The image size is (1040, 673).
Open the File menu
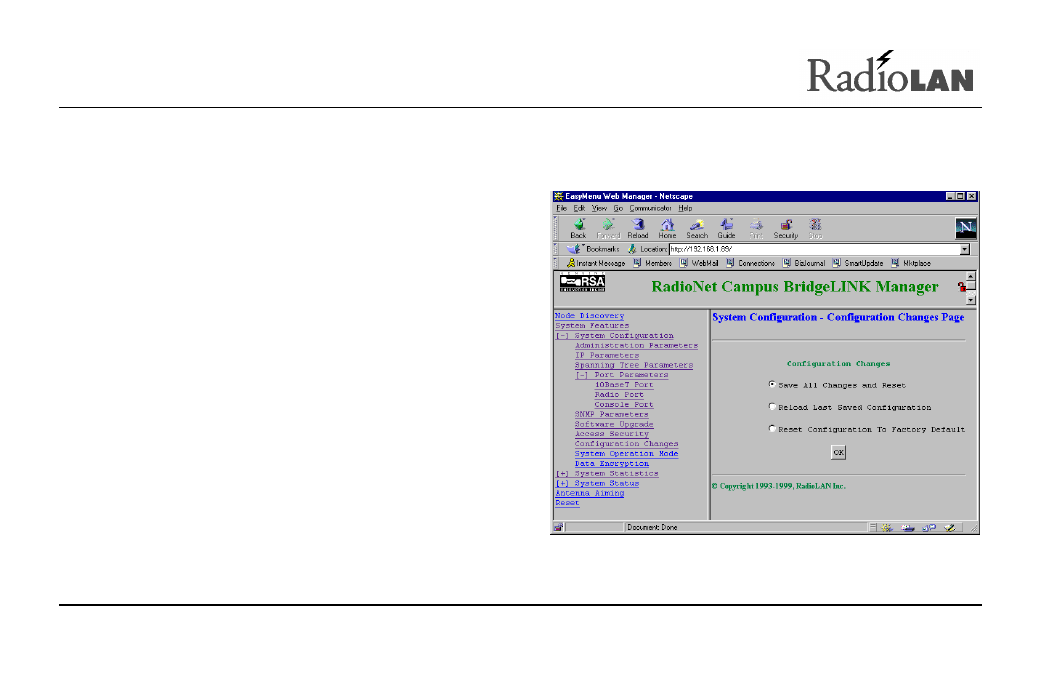561,208
